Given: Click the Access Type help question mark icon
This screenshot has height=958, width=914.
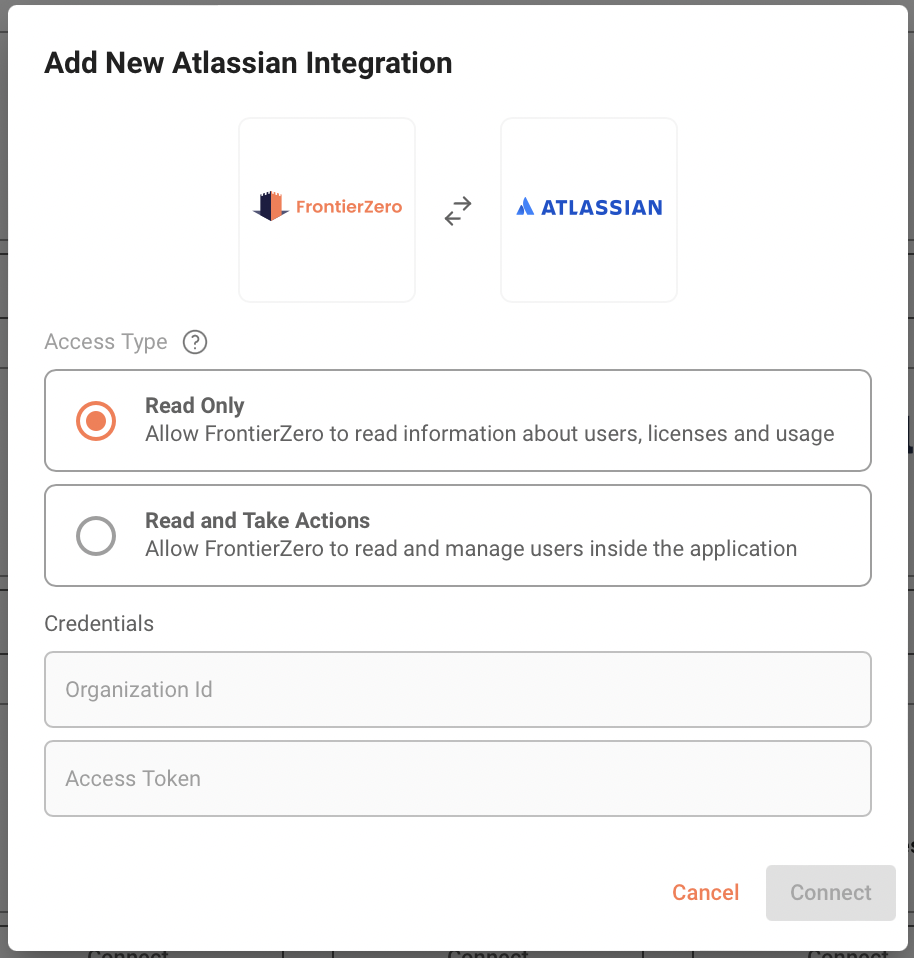Looking at the screenshot, I should pos(195,342).
